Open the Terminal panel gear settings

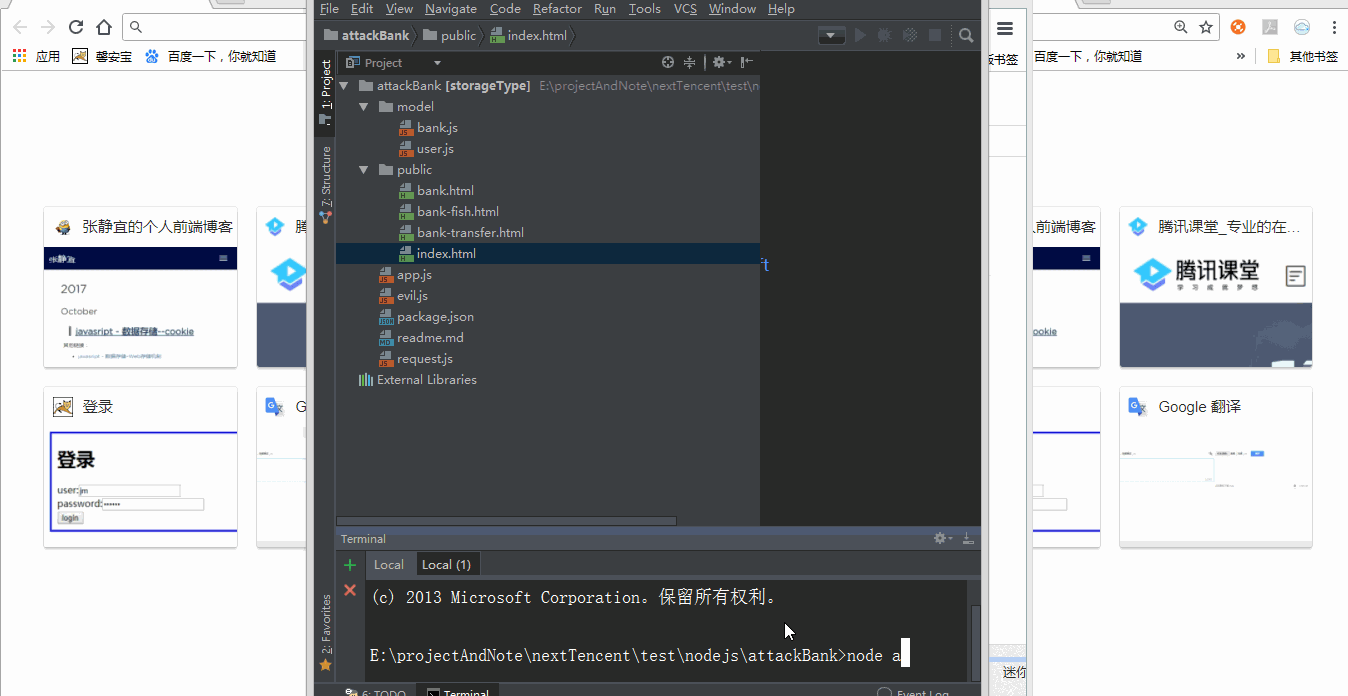coord(941,538)
